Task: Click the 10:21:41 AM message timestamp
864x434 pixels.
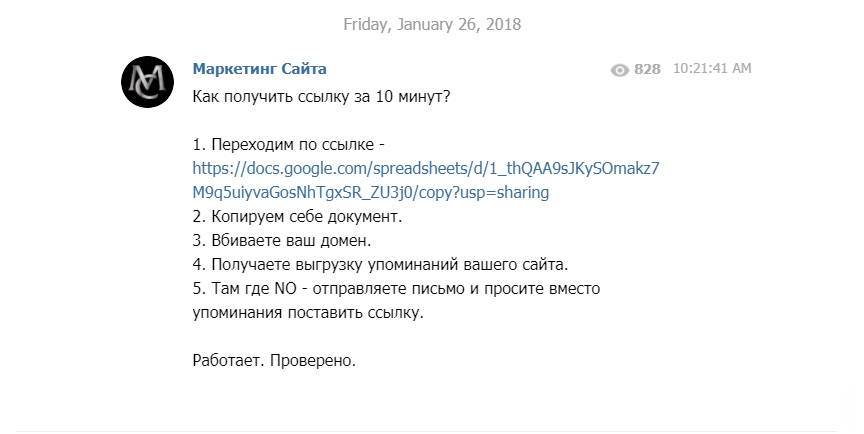Action: pos(712,69)
